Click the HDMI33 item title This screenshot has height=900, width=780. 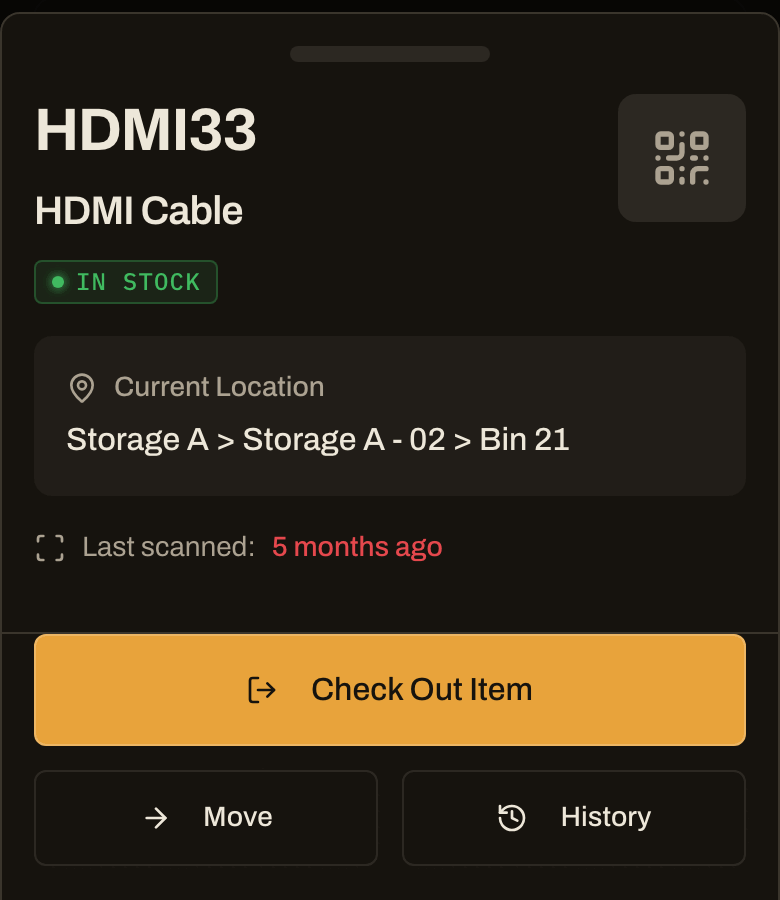(x=146, y=130)
